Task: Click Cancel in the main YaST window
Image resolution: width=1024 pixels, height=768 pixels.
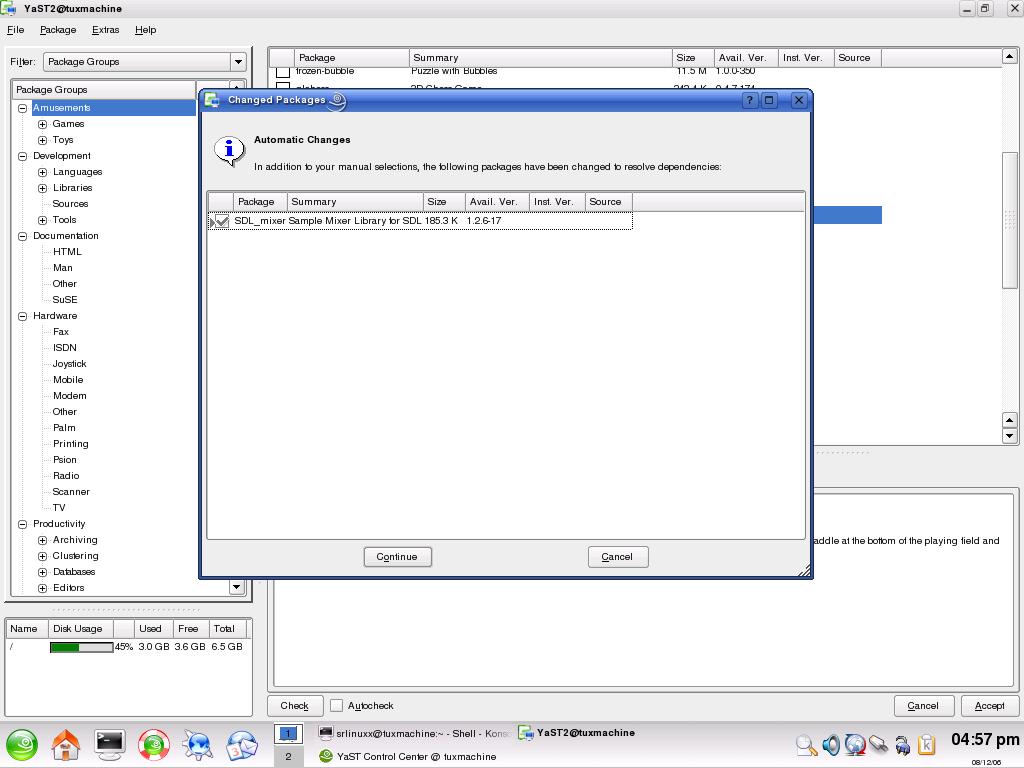Action: pyautogui.click(x=923, y=705)
